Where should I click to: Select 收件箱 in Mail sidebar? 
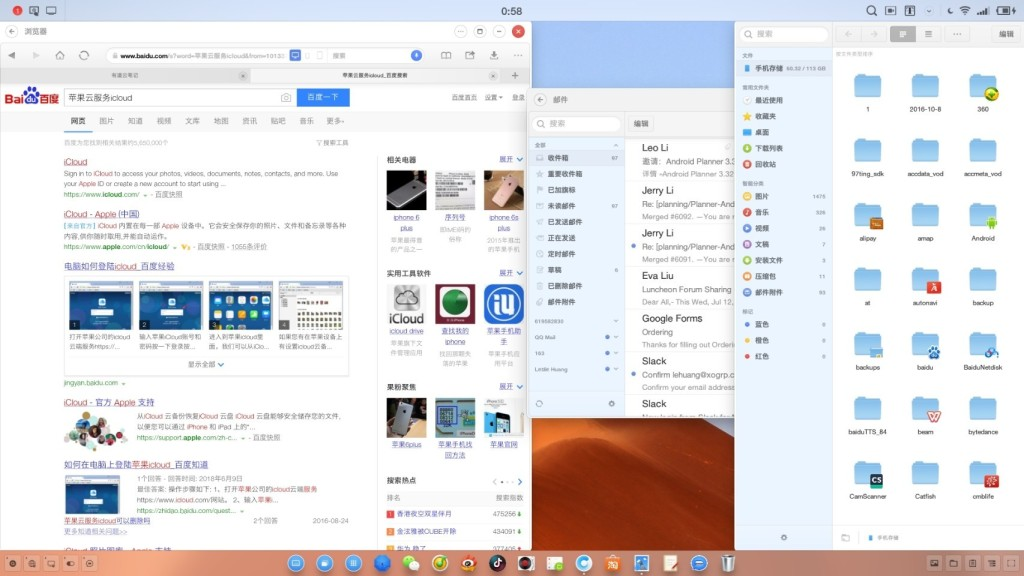click(577, 158)
